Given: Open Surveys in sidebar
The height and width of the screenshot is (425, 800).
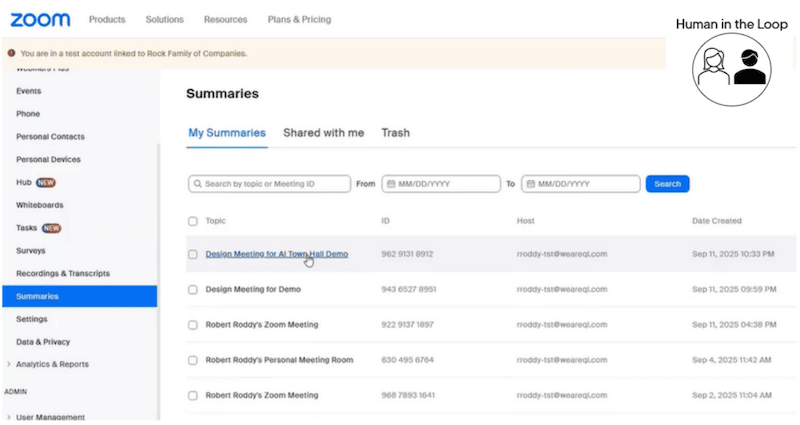Looking at the screenshot, I should click(31, 251).
